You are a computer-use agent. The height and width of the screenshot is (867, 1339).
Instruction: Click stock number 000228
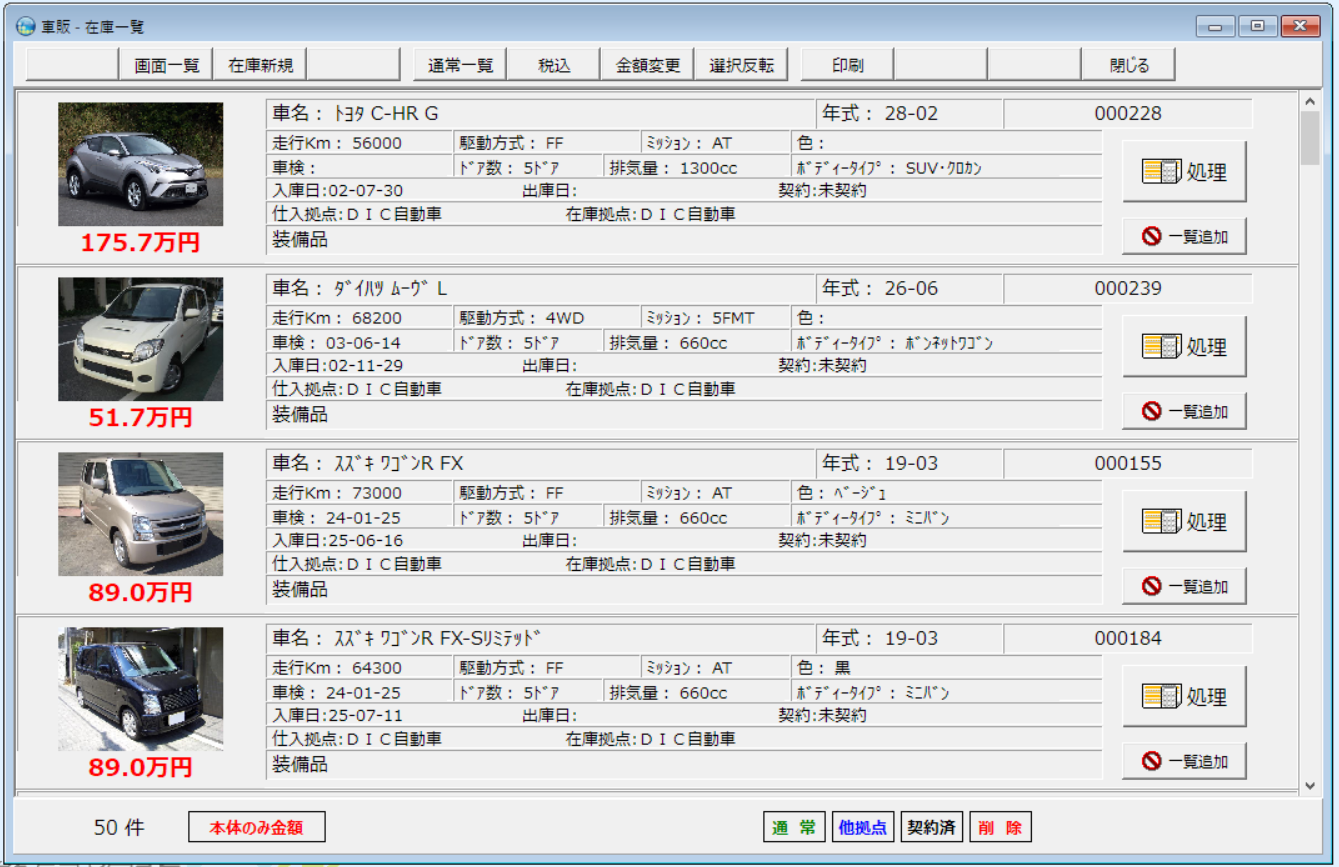coord(1128,113)
